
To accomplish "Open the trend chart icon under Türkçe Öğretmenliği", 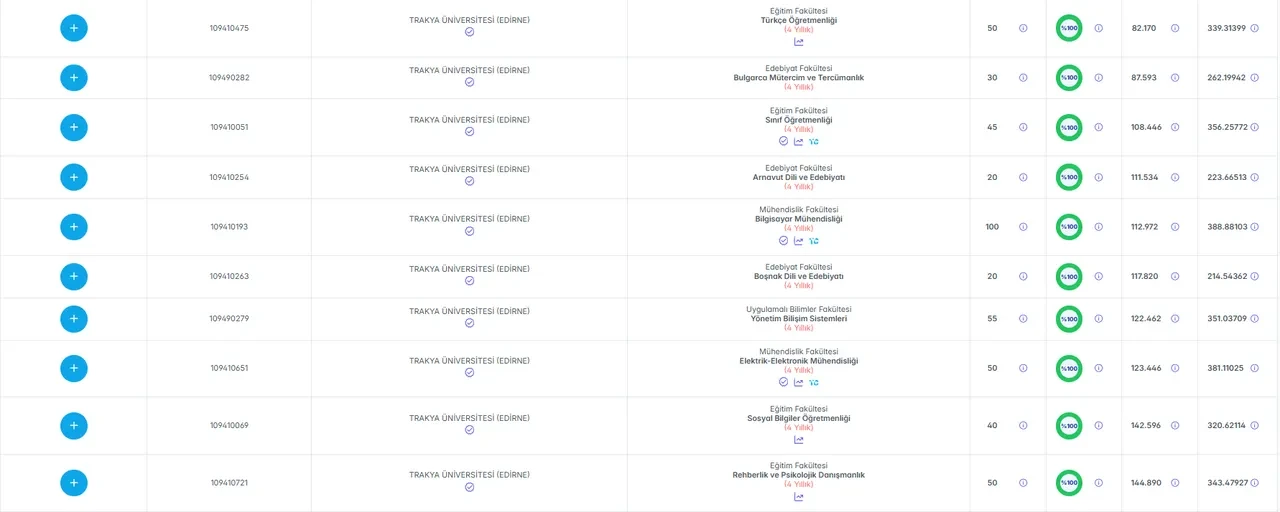I will click(799, 42).
